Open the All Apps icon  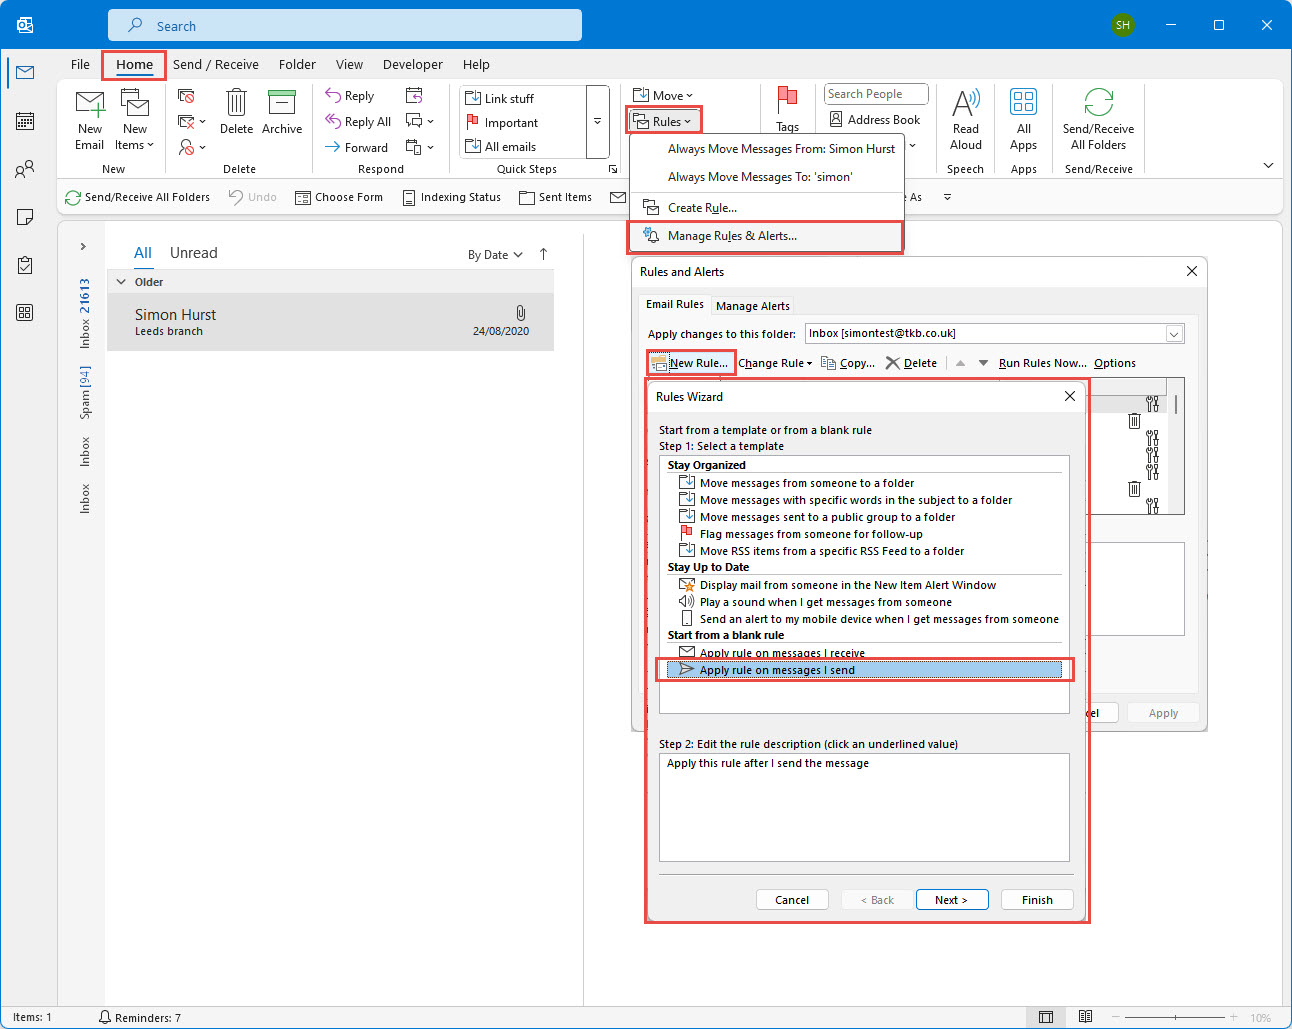[x=1023, y=104]
